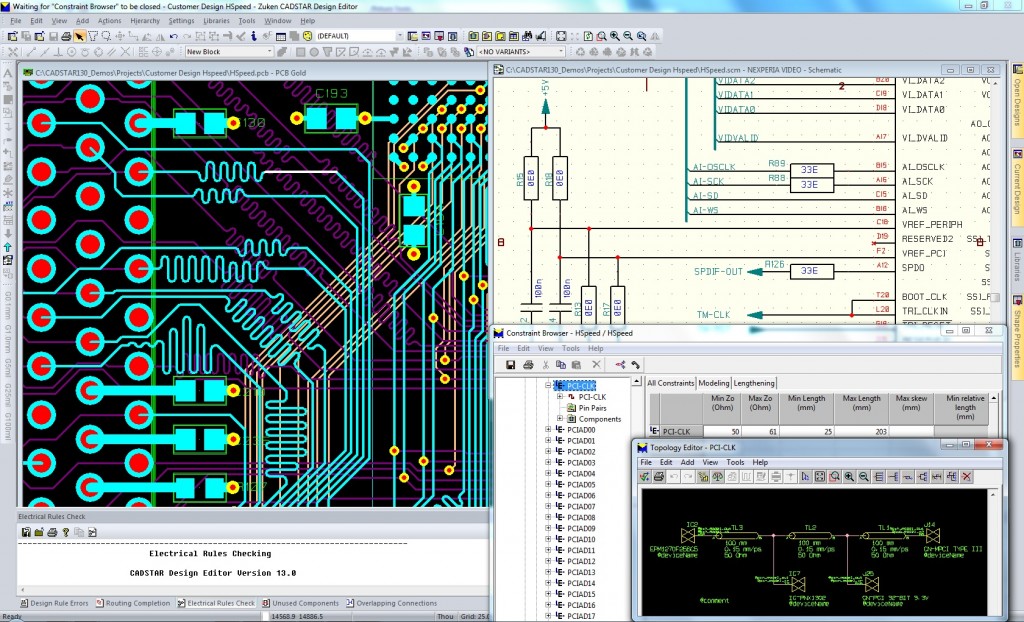Expand the PCIAD00 tree node
Screen dimensions: 1024x622
[548, 430]
